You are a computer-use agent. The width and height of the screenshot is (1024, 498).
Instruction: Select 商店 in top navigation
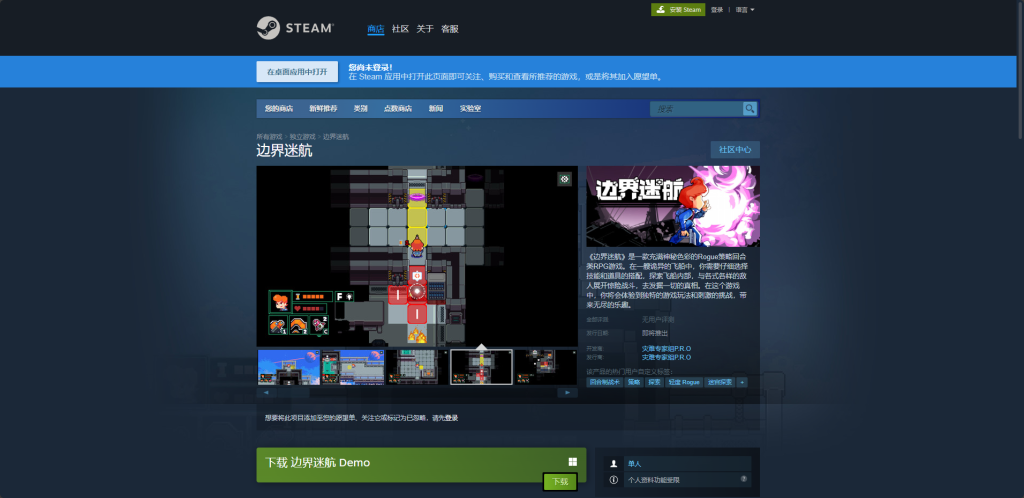376,29
